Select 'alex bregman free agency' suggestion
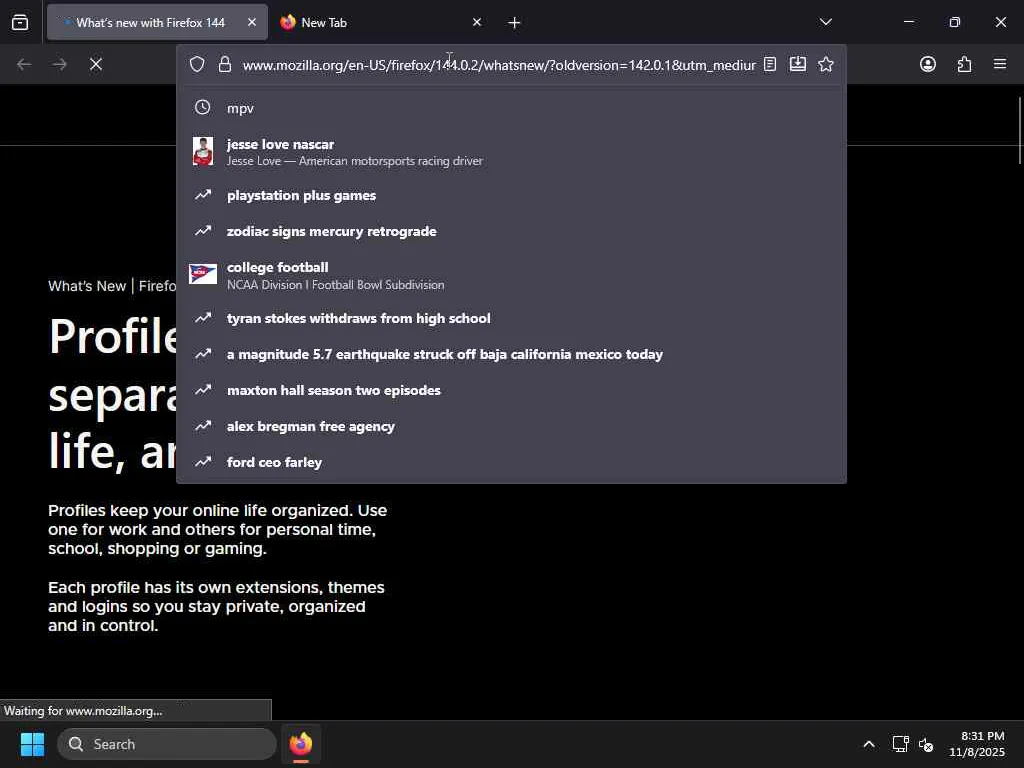This screenshot has width=1024, height=768. point(511,426)
